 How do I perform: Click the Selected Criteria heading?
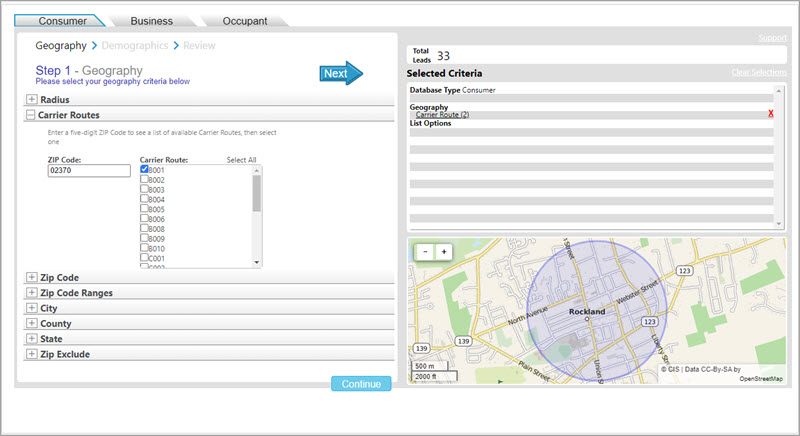click(x=444, y=73)
